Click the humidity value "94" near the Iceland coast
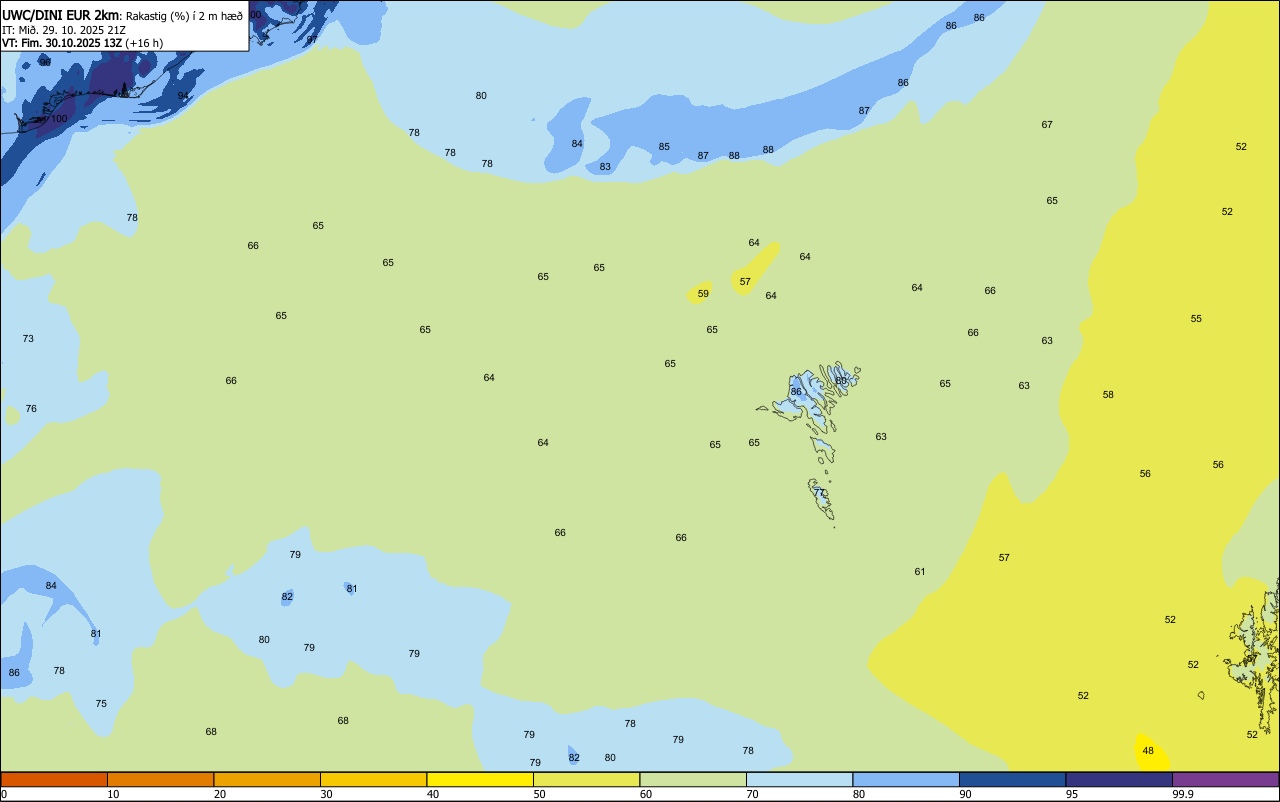 click(x=183, y=96)
